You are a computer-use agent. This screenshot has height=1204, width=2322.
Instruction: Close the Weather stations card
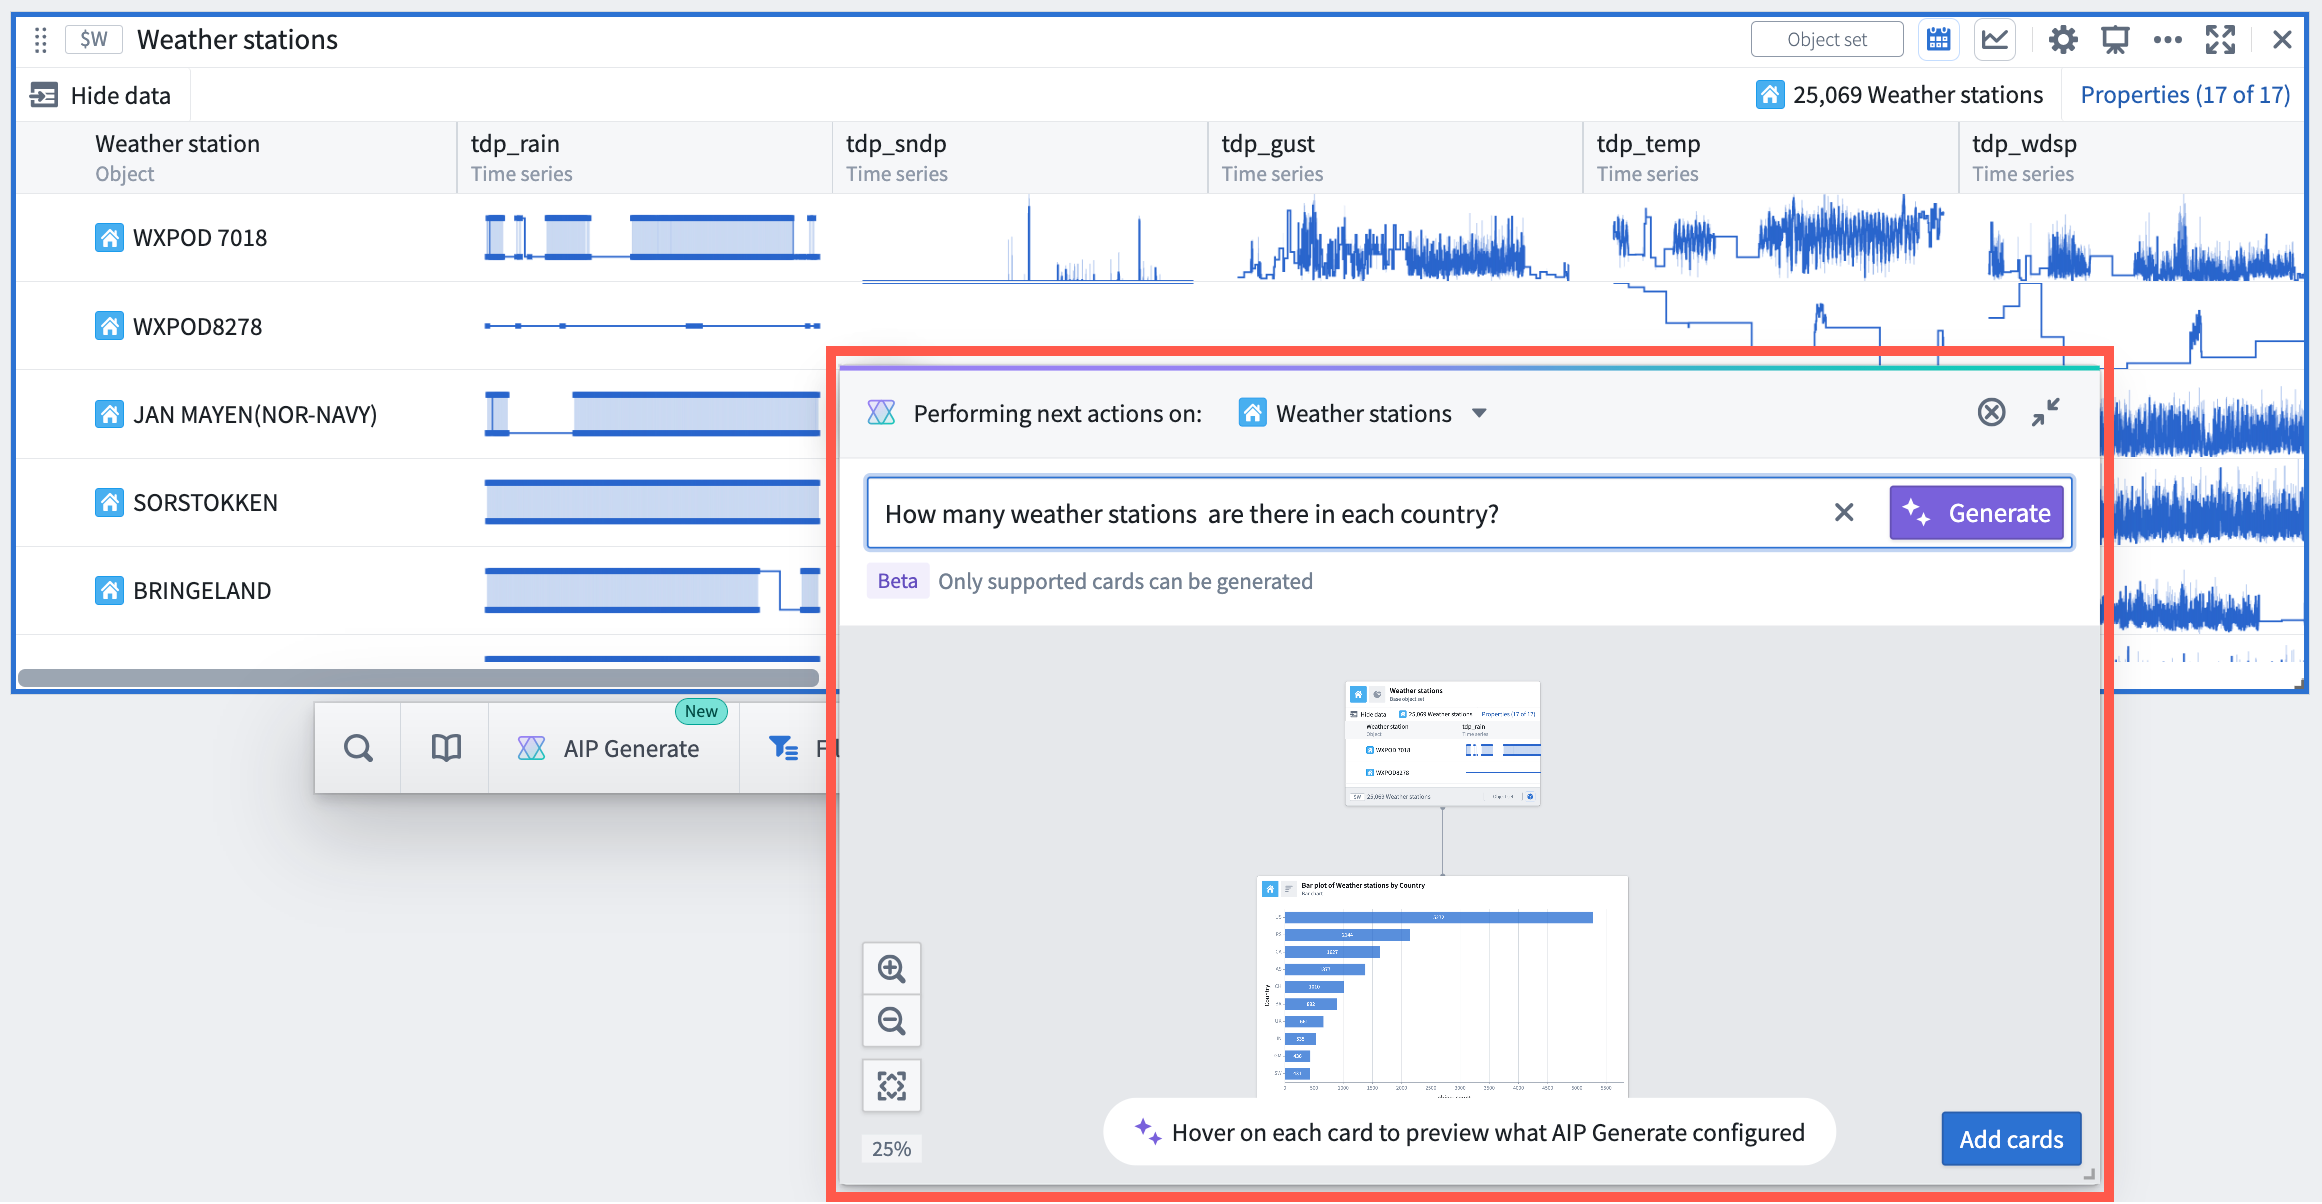(2282, 40)
